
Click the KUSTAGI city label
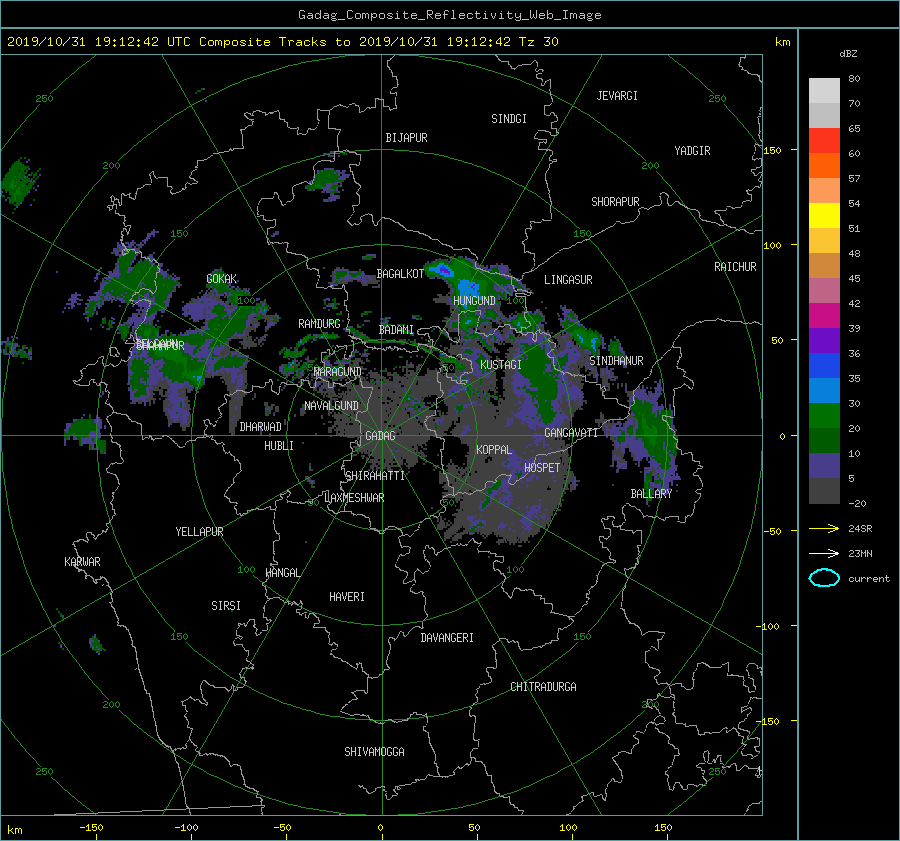click(501, 365)
